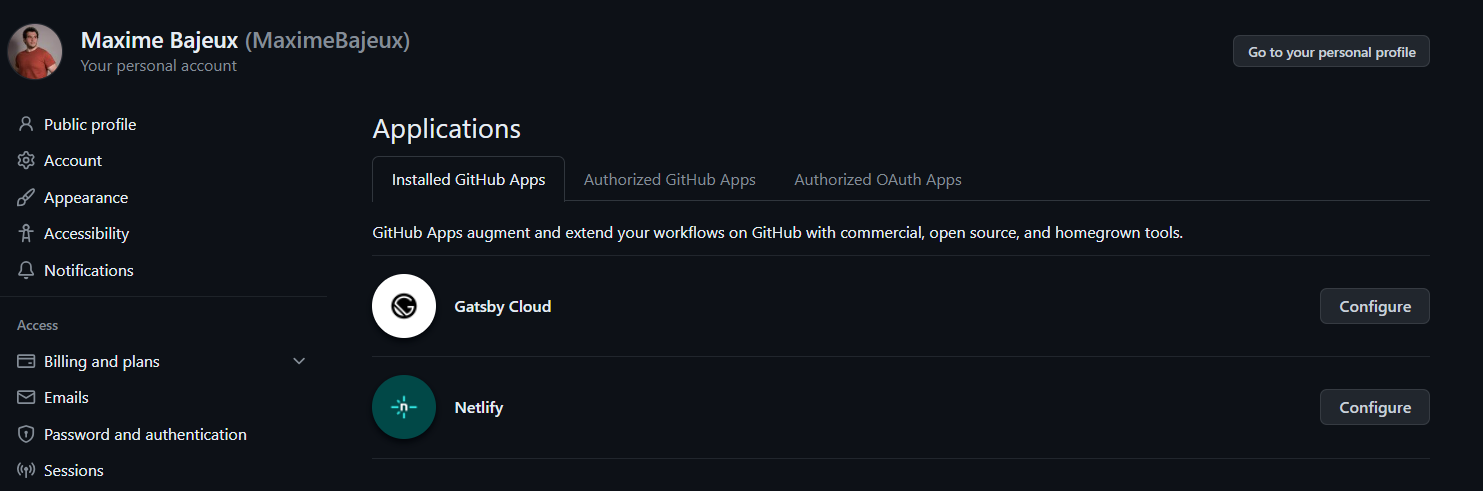Click the Gatsby Cloud app name
The image size is (1483, 491).
click(x=503, y=306)
